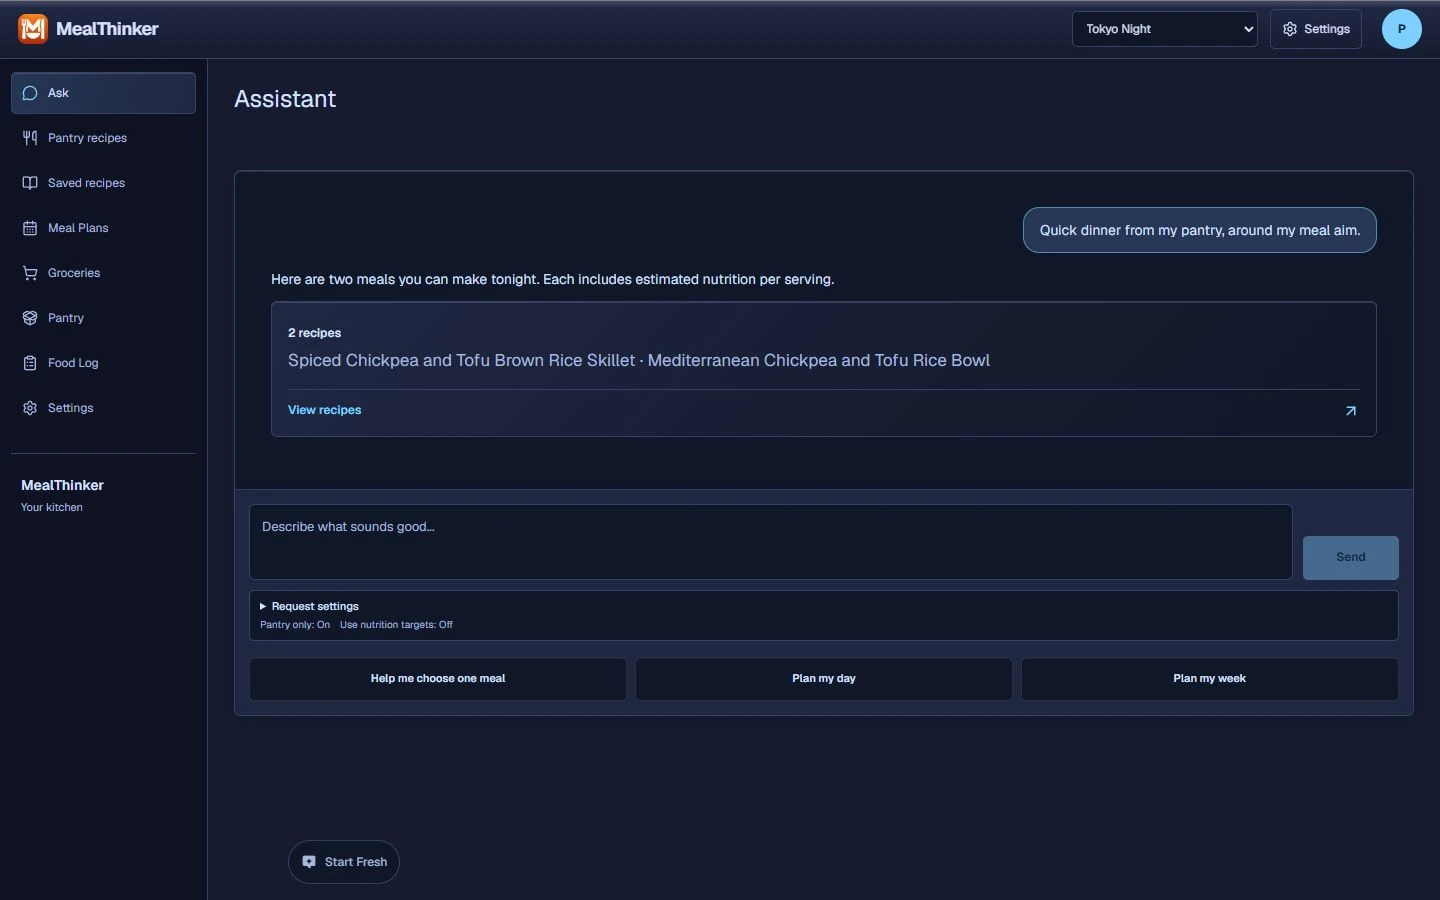Click the Groceries cart icon
This screenshot has height=900, width=1440.
tap(30, 273)
